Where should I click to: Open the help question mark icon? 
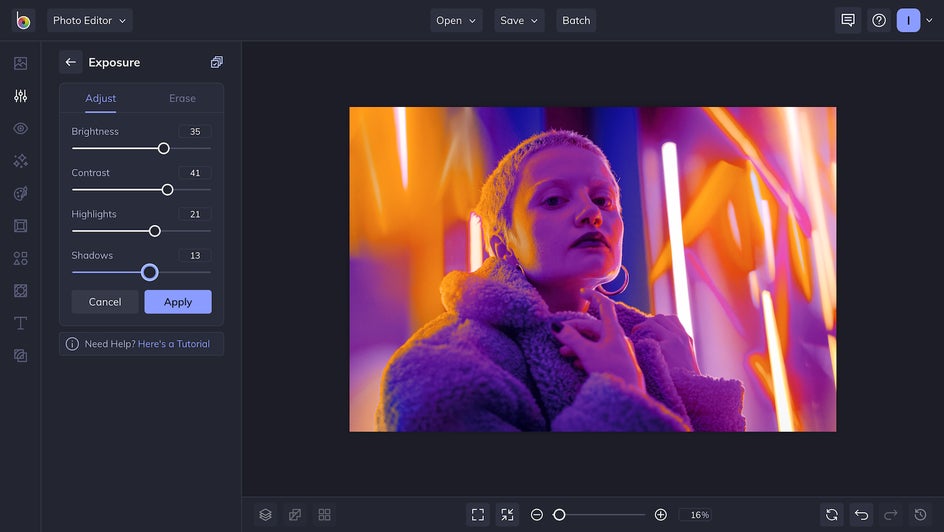pos(879,20)
